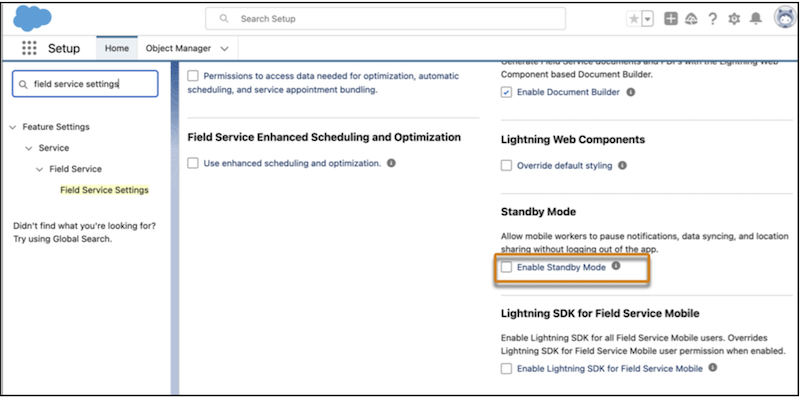This screenshot has width=800, height=397.
Task: Switch to the Home tab
Action: click(117, 48)
